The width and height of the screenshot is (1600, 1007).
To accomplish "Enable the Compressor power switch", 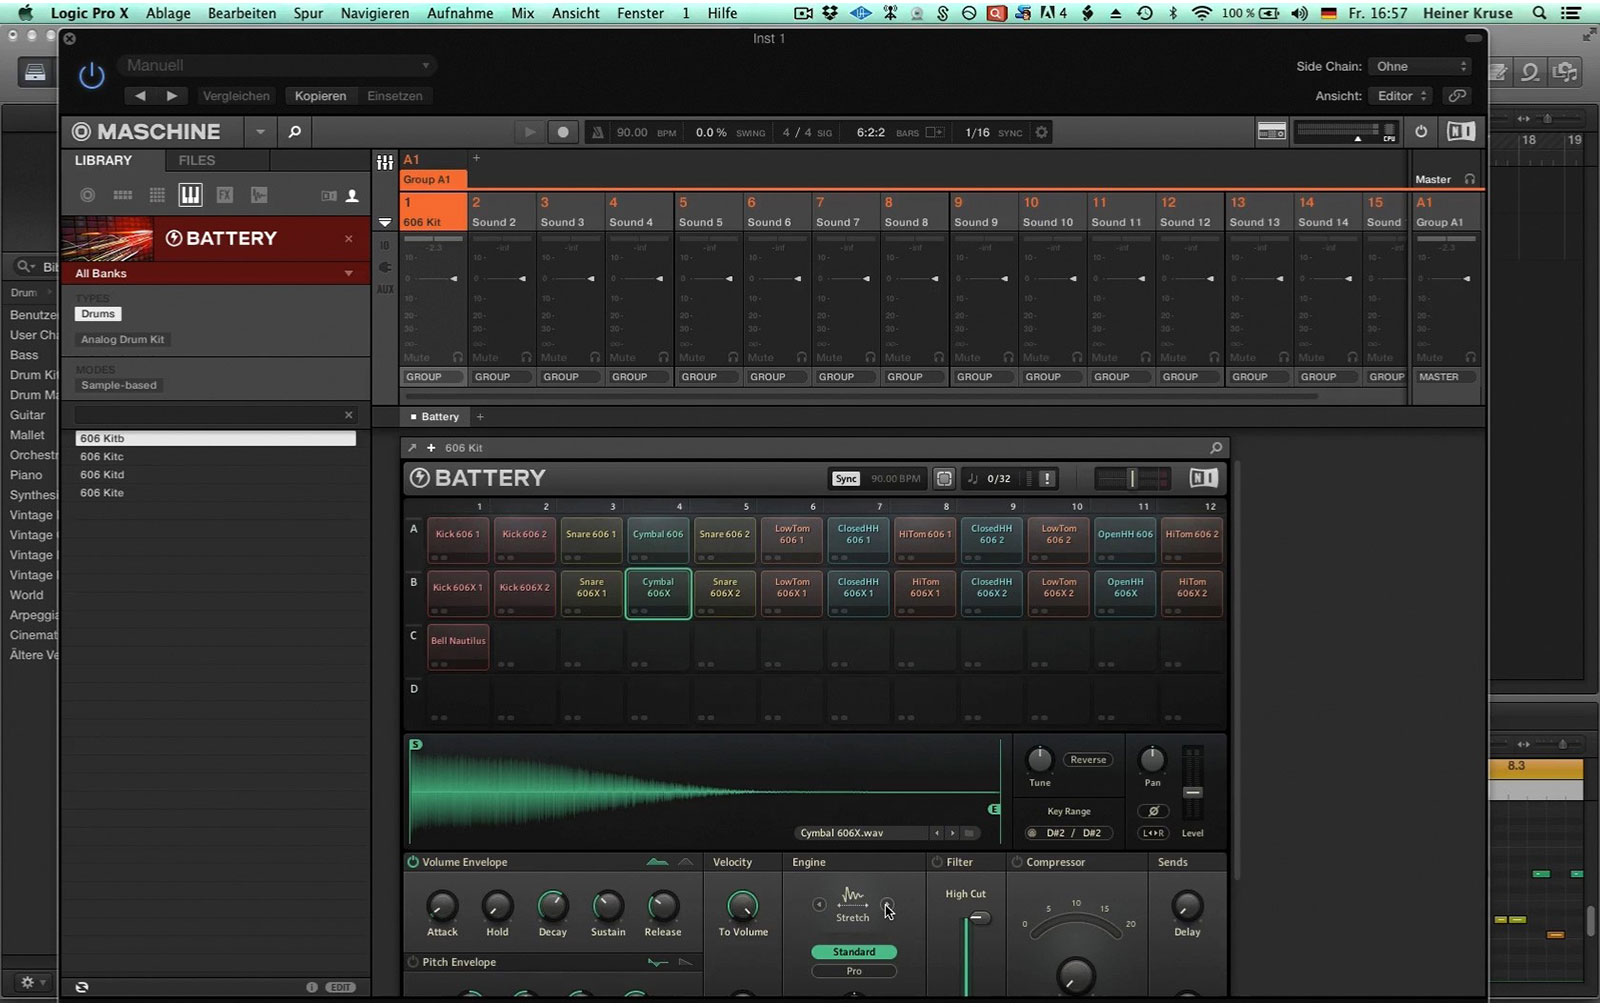I will 1017,862.
